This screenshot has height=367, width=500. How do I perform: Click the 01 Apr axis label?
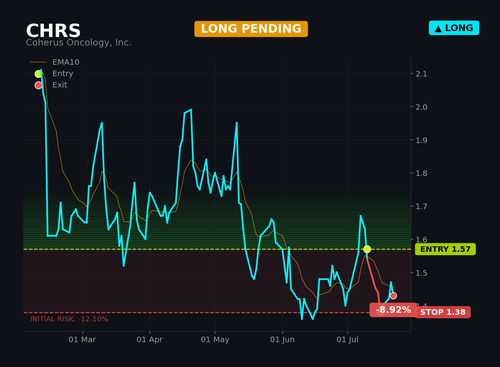(150, 340)
